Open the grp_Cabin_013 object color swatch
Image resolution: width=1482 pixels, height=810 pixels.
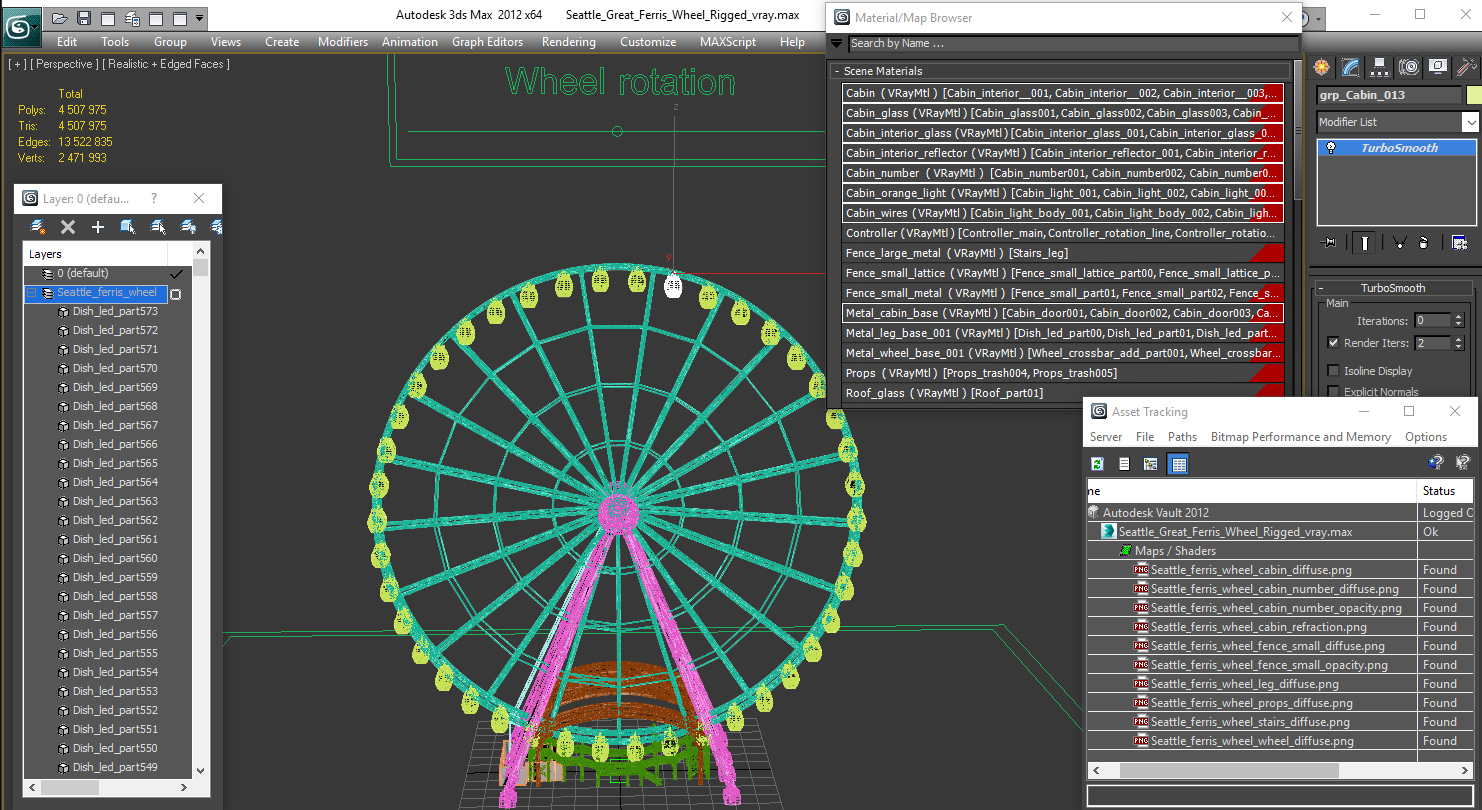pos(1473,95)
